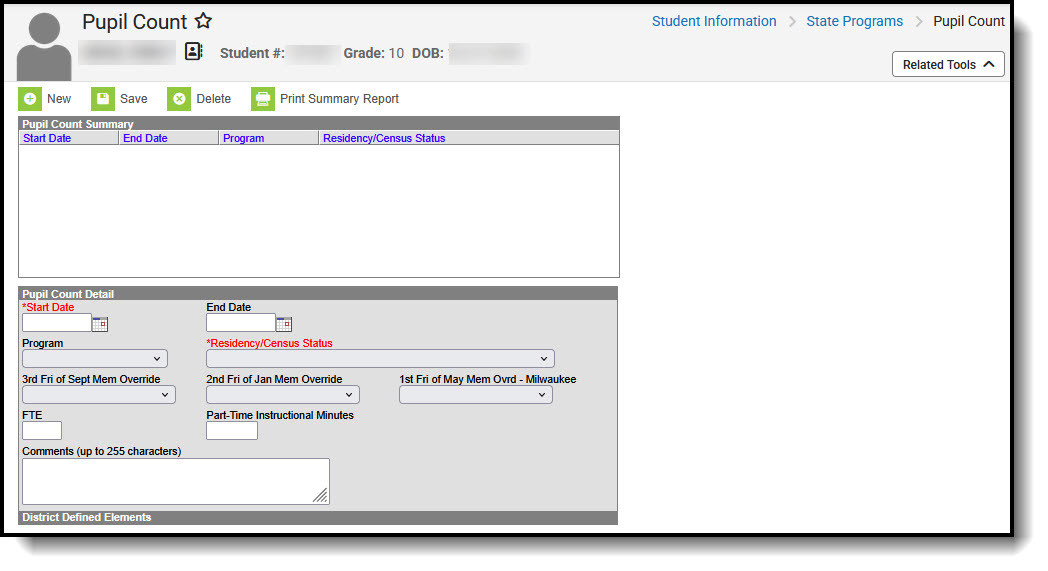Open the Start Date calendar picker
1048x571 pixels.
click(x=100, y=324)
